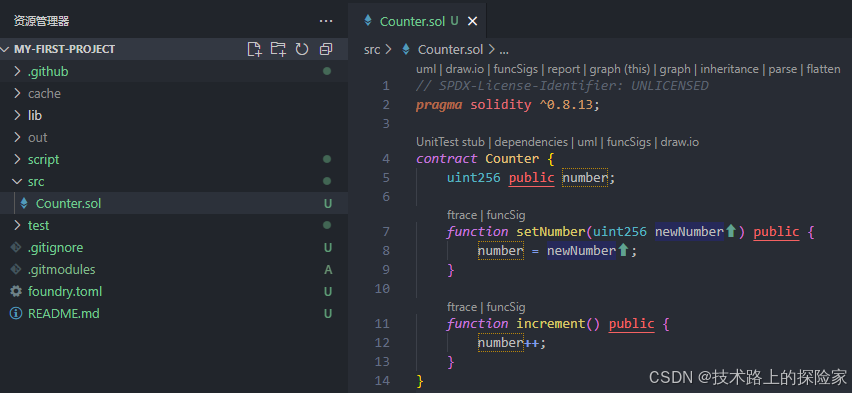The width and height of the screenshot is (852, 393).
Task: Expand the out folder
Action: click(17, 138)
